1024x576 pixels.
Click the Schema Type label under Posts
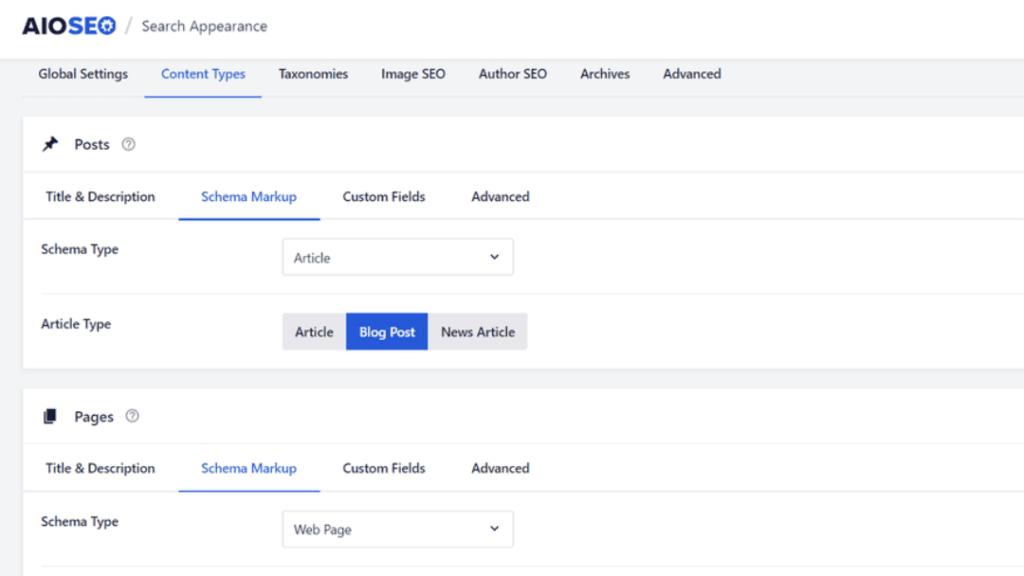pos(80,249)
